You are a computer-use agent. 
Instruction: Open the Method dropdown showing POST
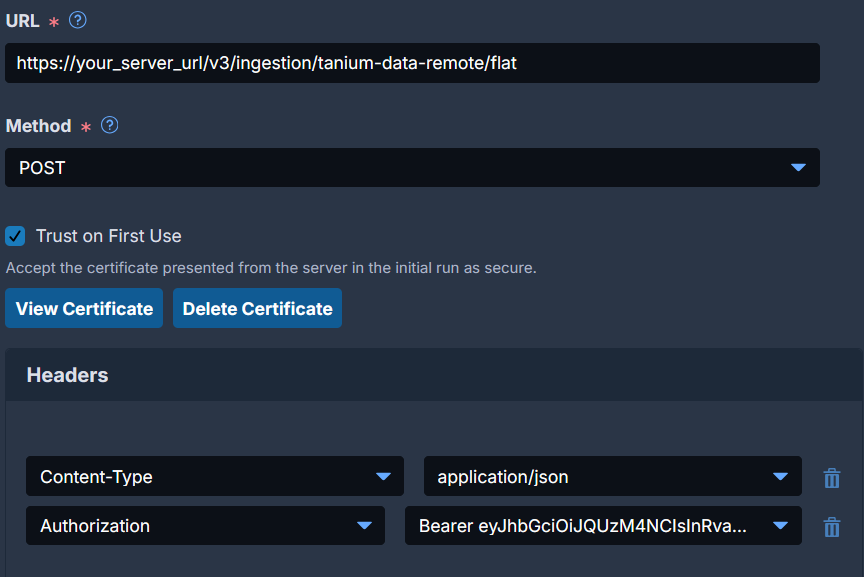click(412, 168)
